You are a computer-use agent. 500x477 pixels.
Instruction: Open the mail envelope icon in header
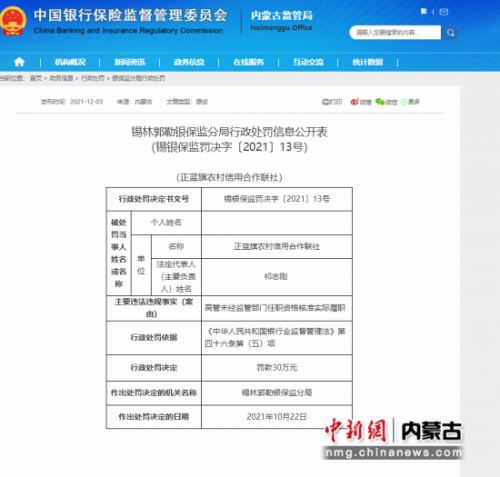(444, 12)
